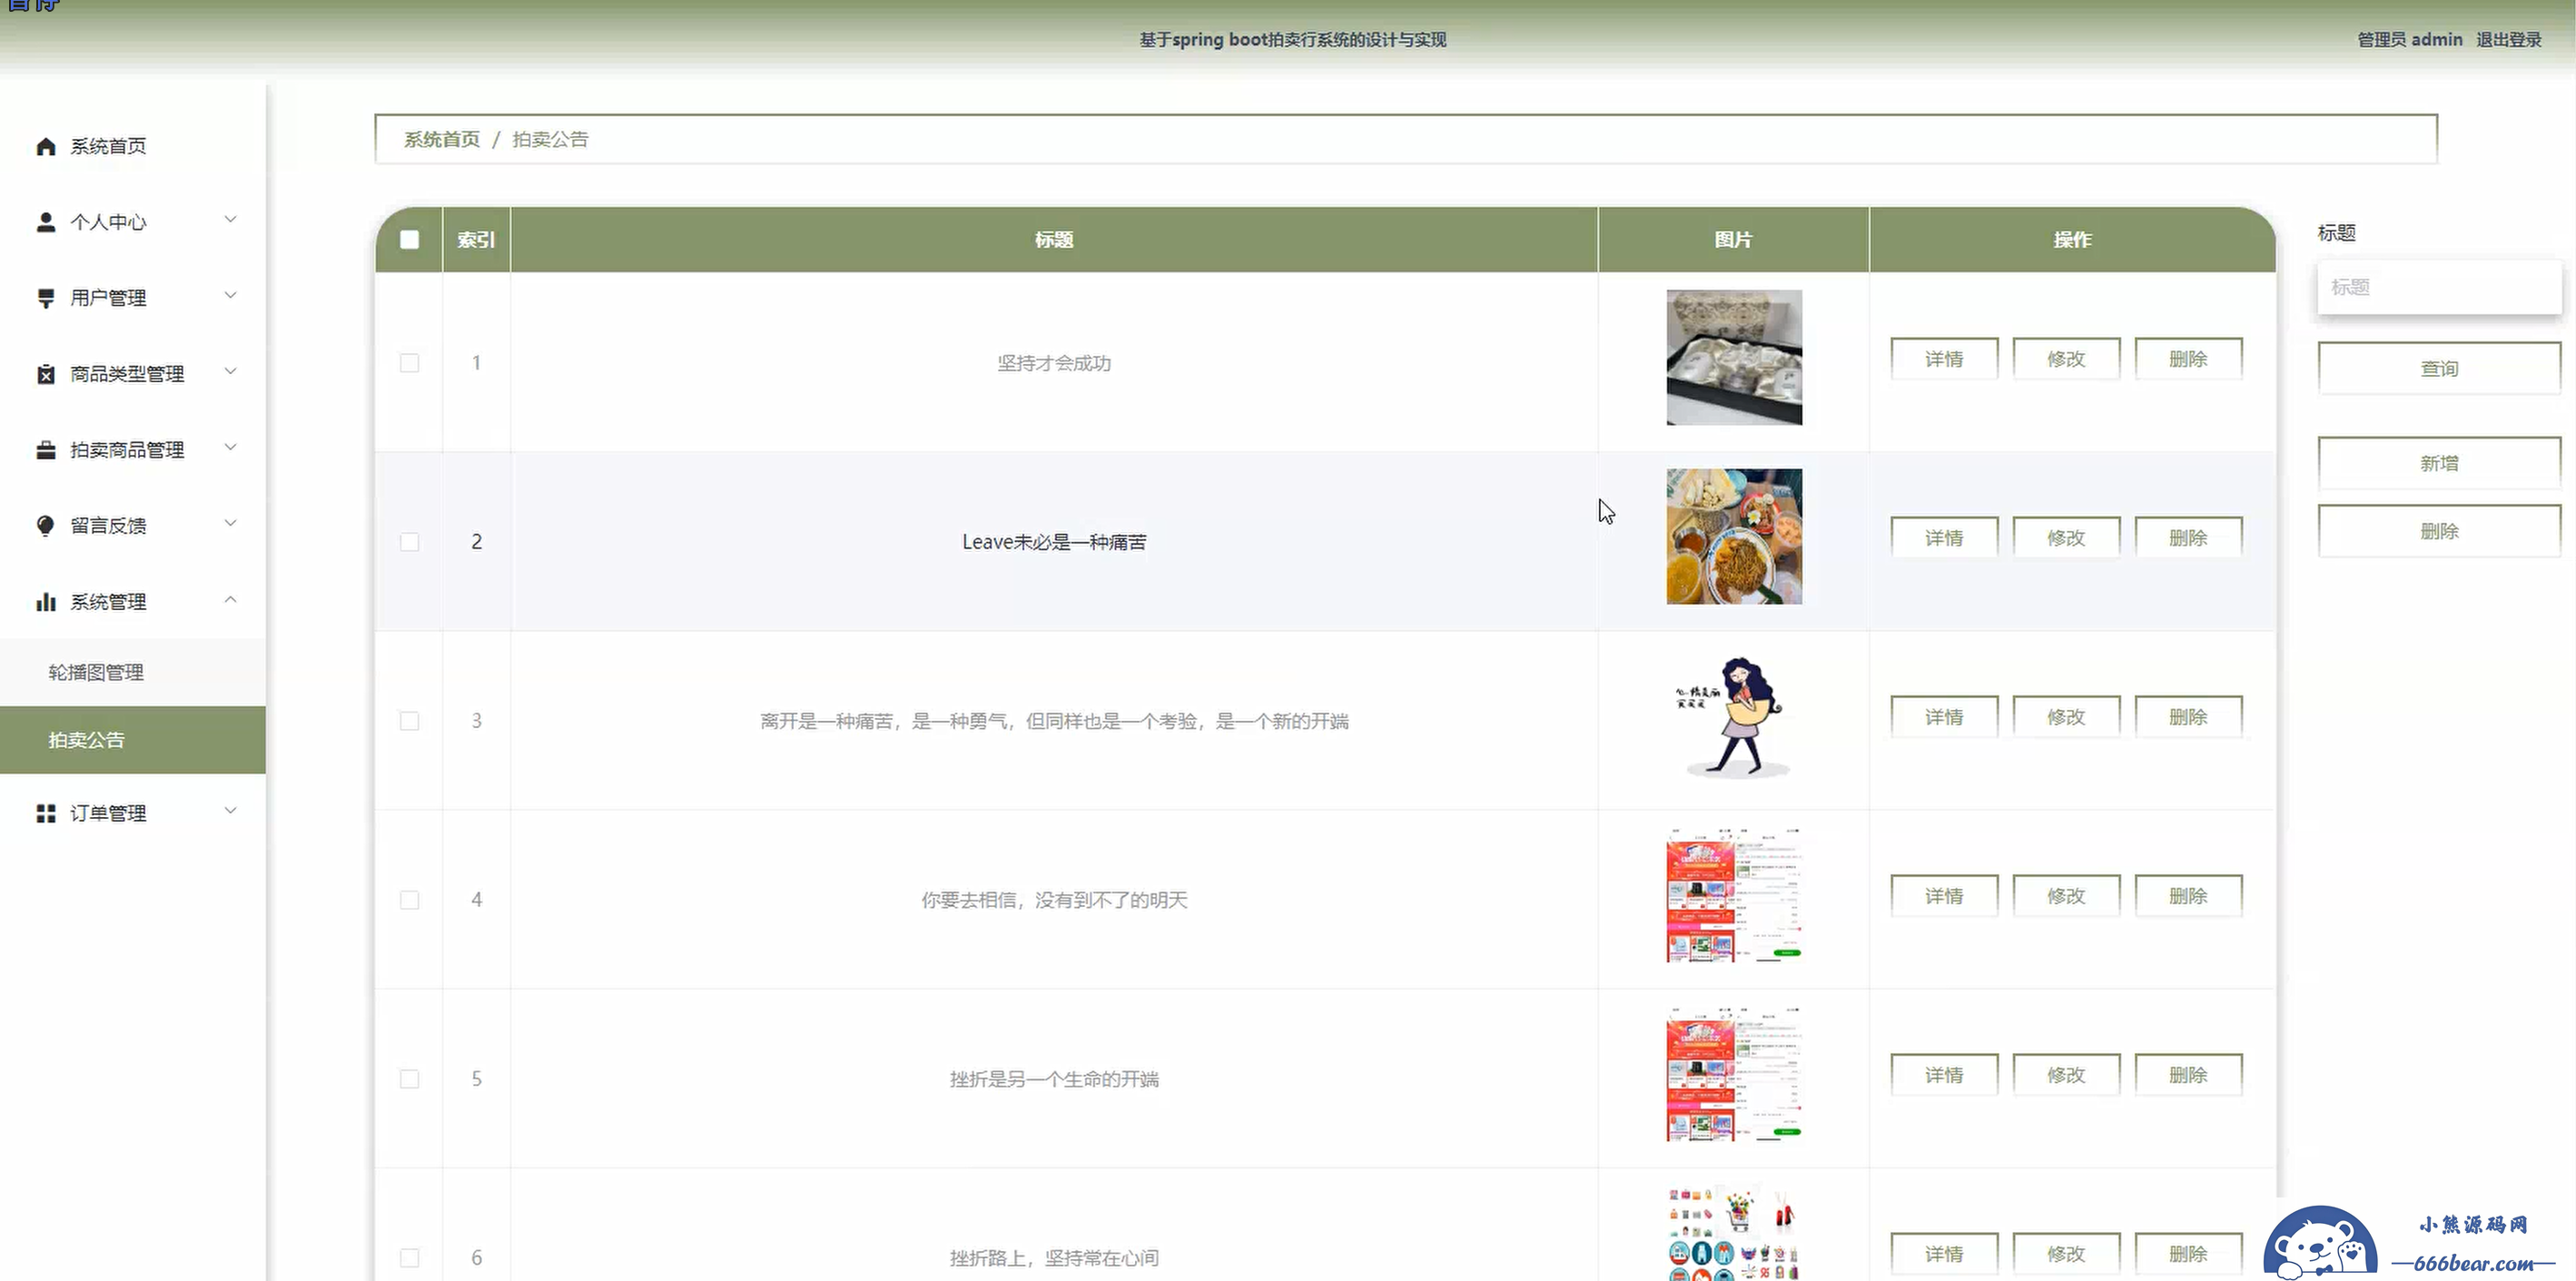Click 修改 for row 4
2576x1281 pixels.
click(2066, 896)
